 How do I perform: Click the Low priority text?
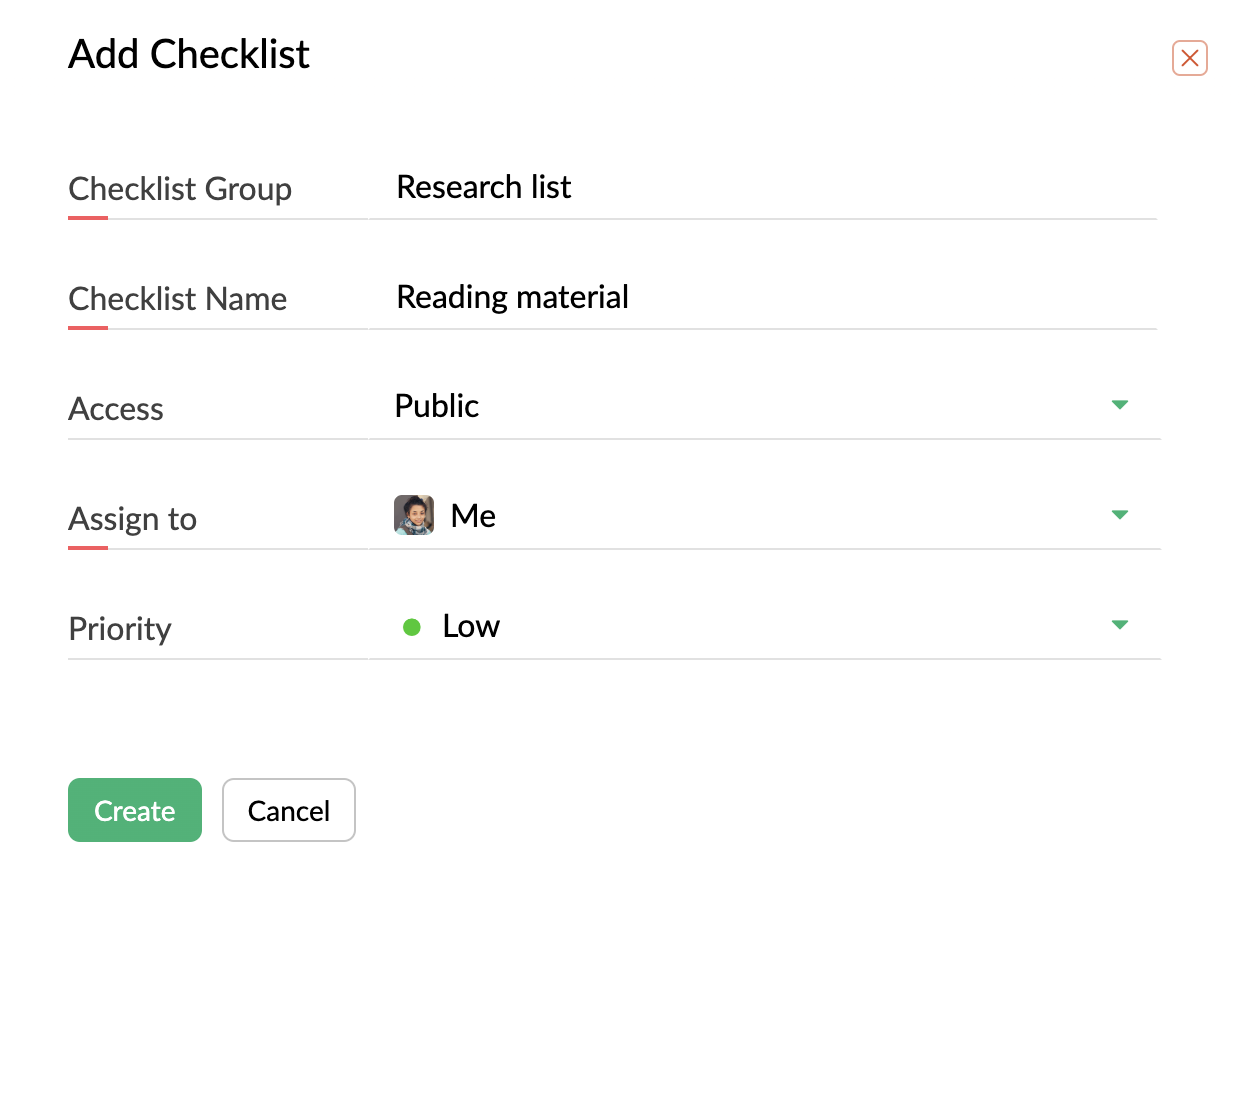tap(471, 627)
